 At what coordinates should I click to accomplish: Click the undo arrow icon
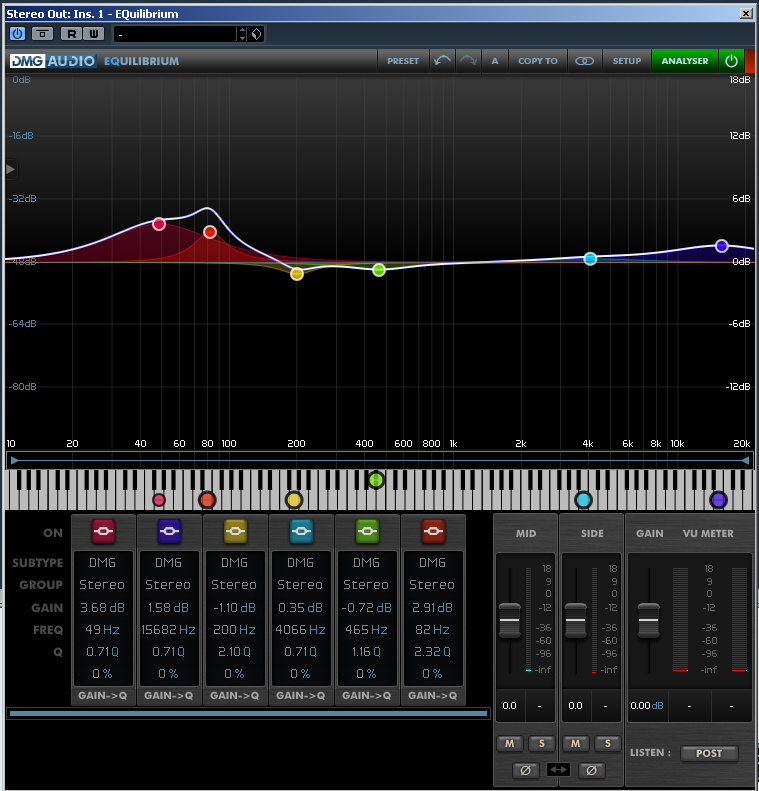[442, 61]
